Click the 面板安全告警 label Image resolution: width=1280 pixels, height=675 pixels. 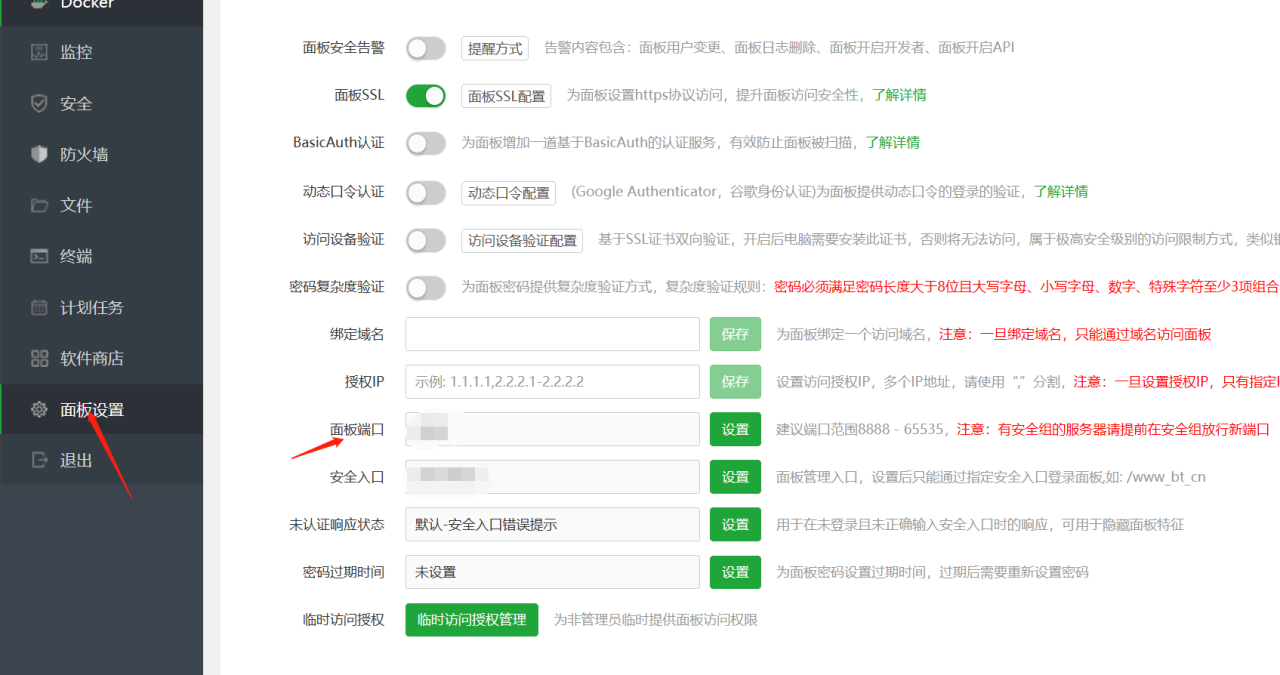pos(343,47)
